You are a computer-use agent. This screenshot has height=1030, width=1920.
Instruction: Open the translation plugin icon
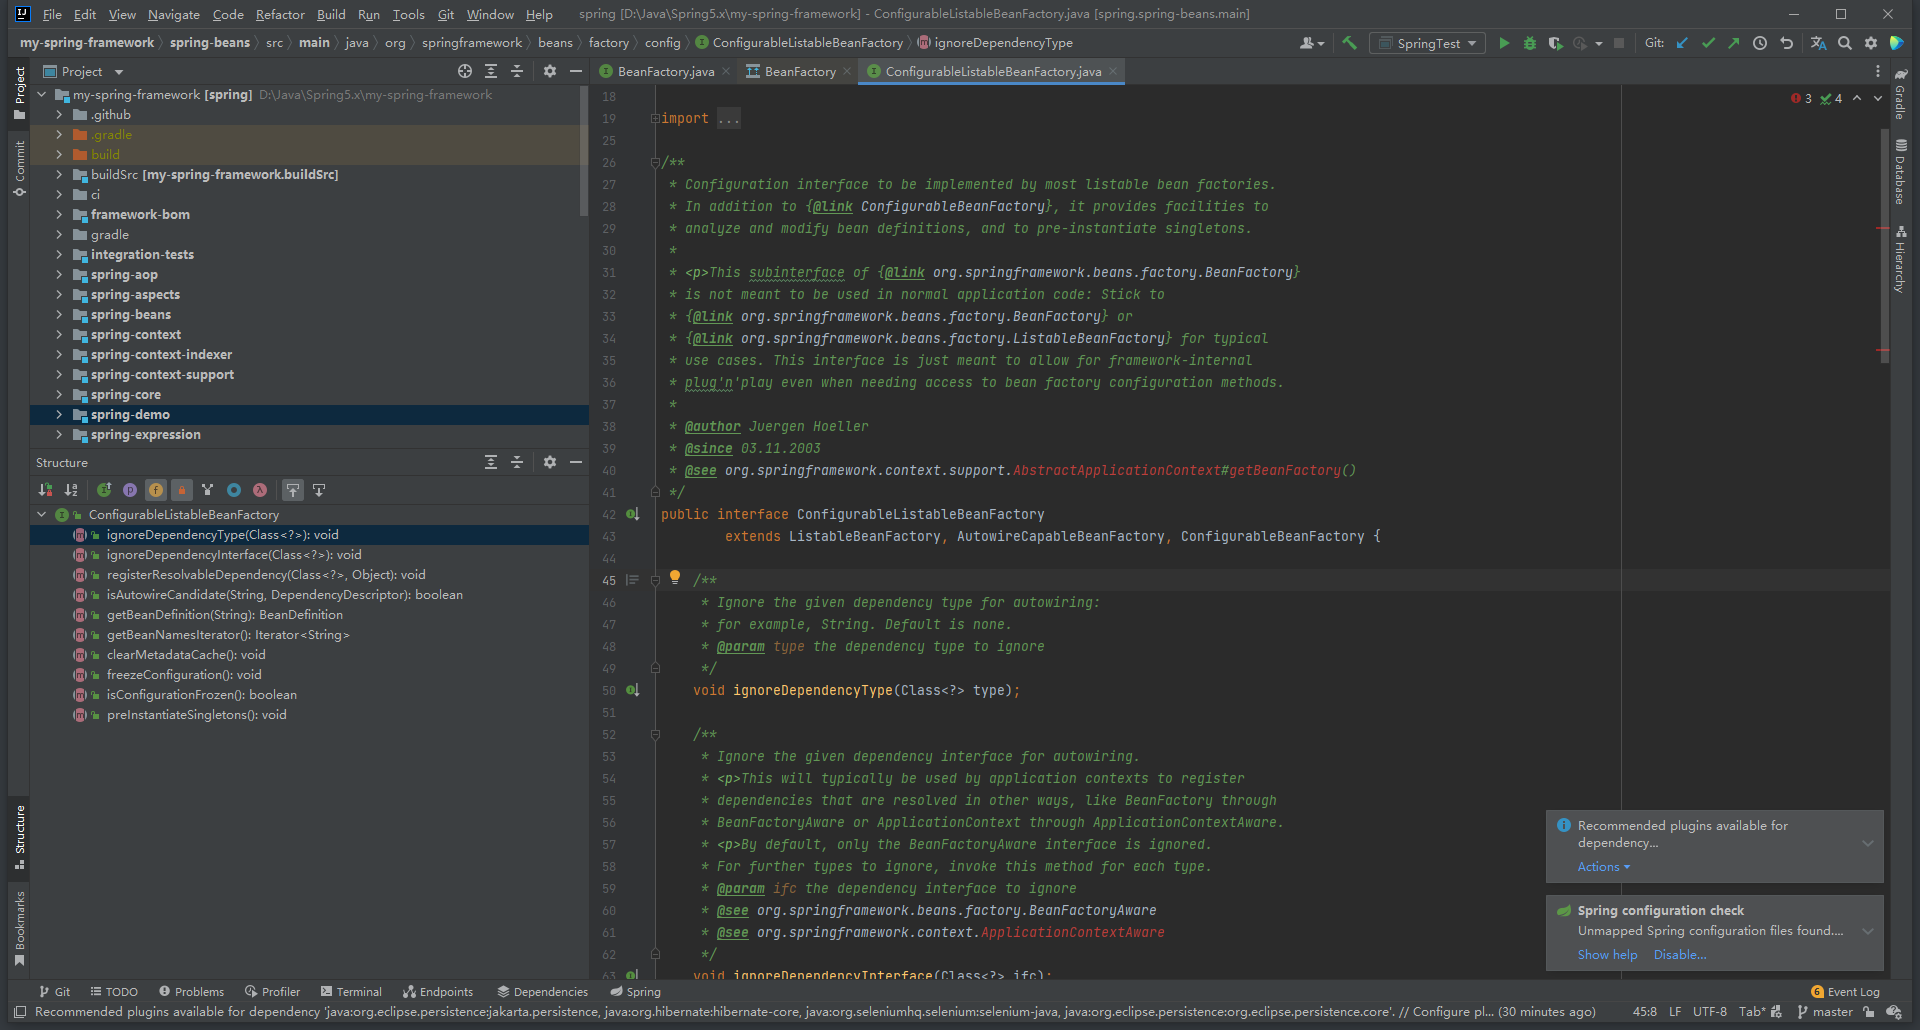coord(1818,43)
